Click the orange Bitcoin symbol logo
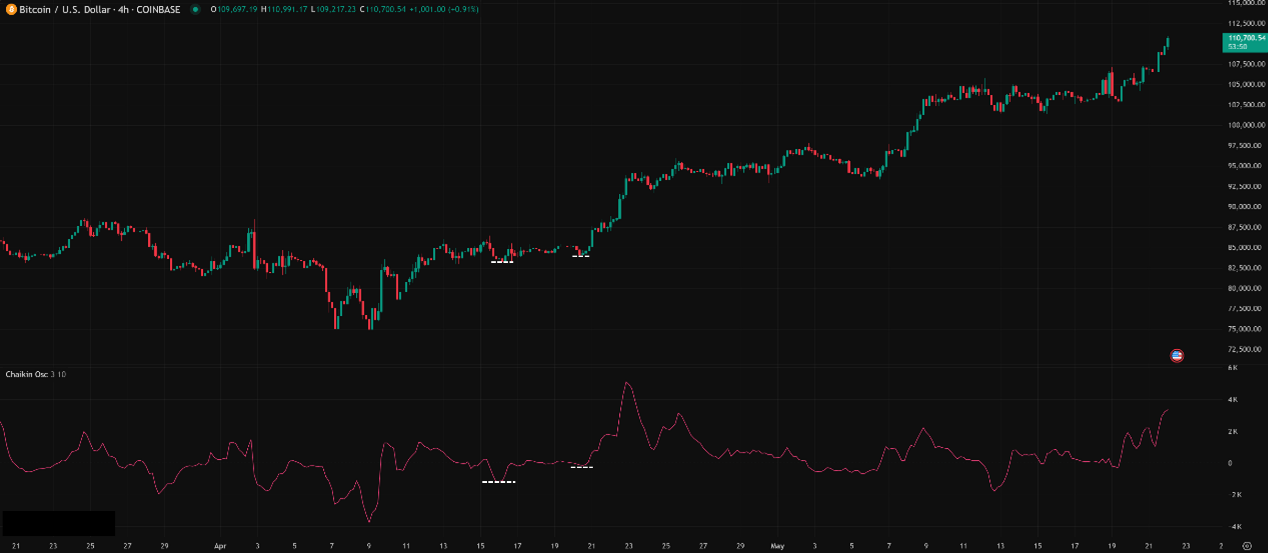The image size is (1268, 553). [x=10, y=9]
